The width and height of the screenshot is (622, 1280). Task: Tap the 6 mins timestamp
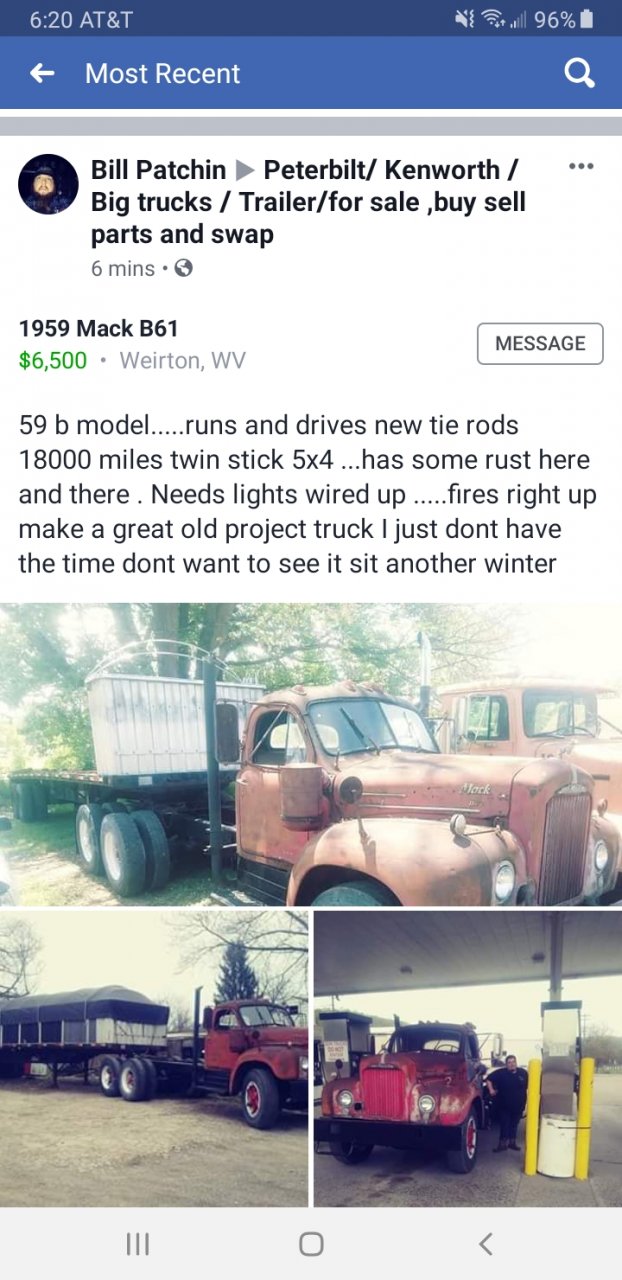tap(123, 268)
